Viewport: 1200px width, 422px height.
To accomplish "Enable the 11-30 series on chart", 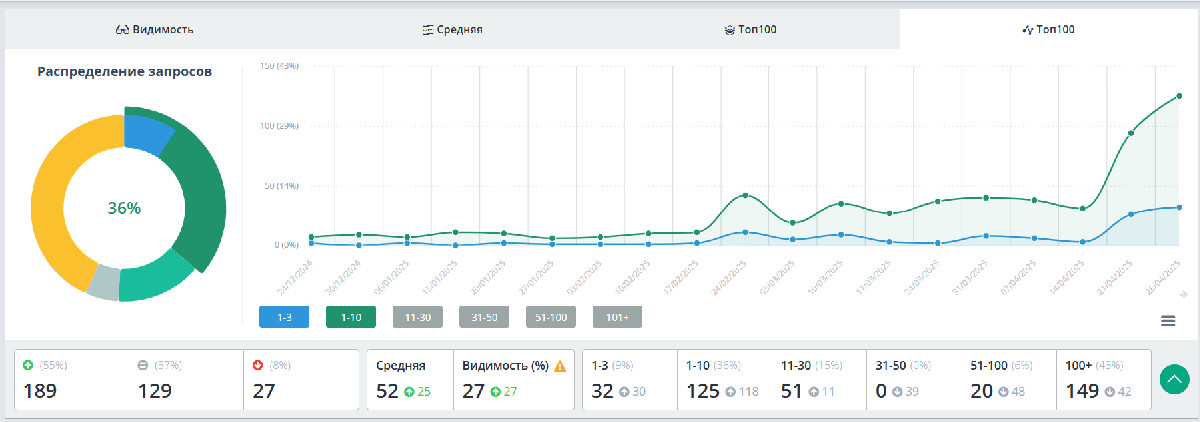I will click(x=417, y=317).
